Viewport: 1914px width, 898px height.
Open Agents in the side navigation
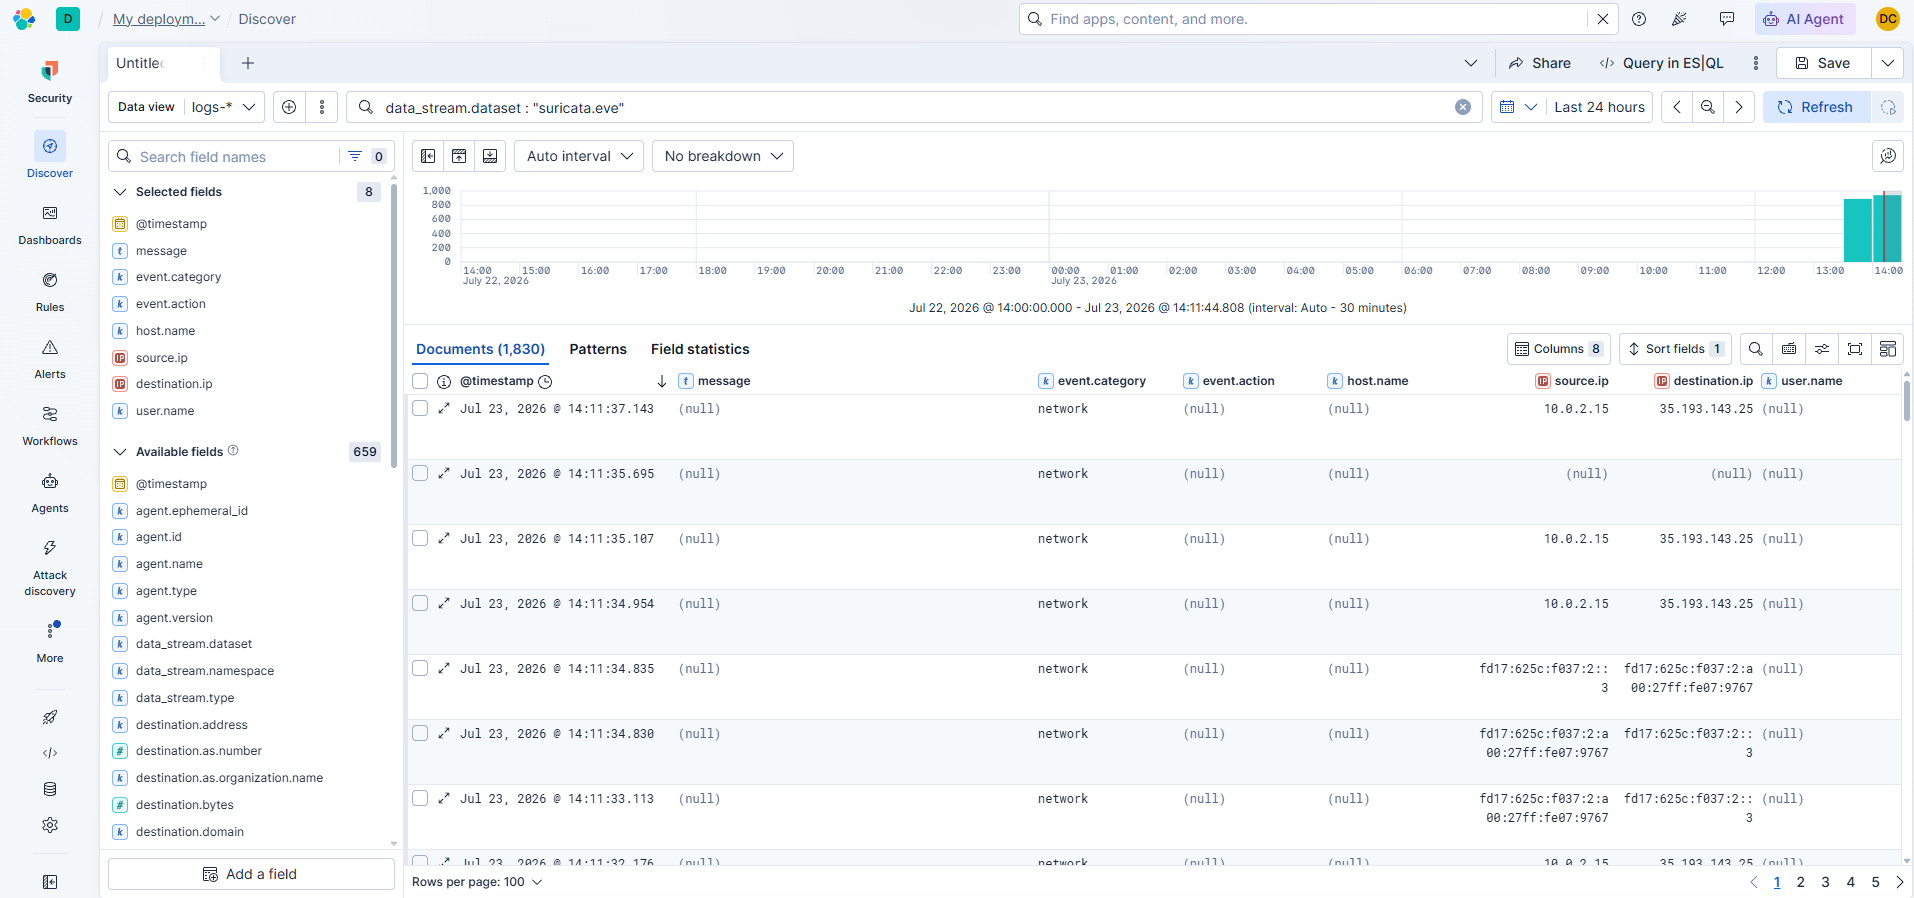click(50, 493)
